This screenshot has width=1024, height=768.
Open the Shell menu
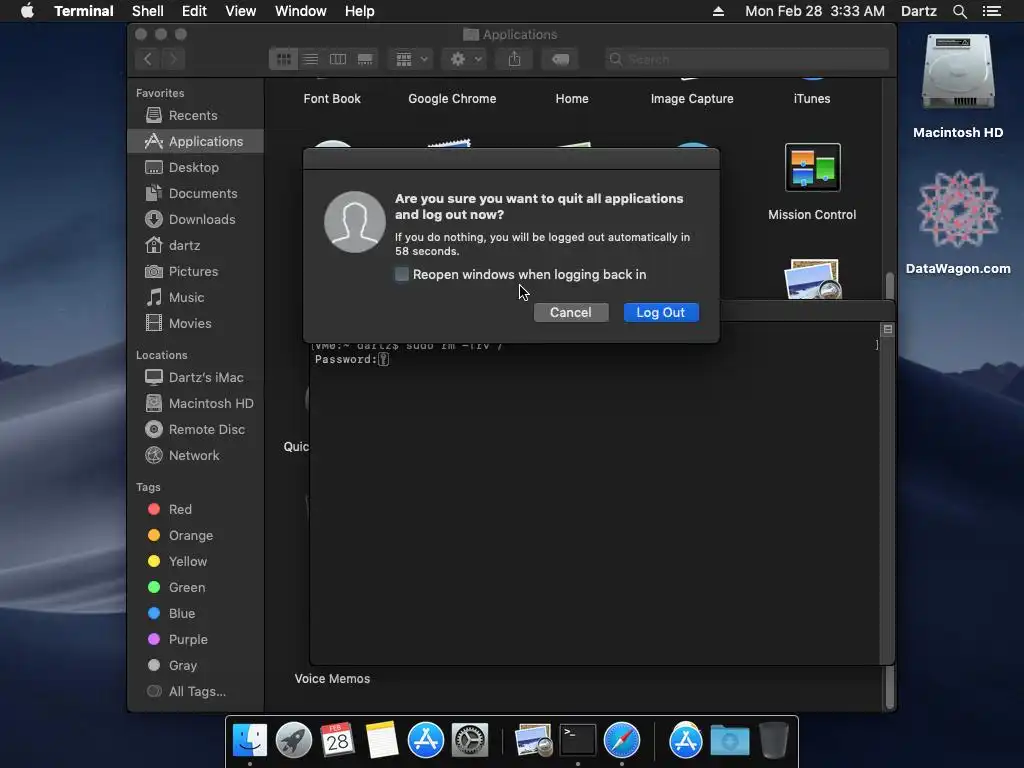[x=148, y=11]
